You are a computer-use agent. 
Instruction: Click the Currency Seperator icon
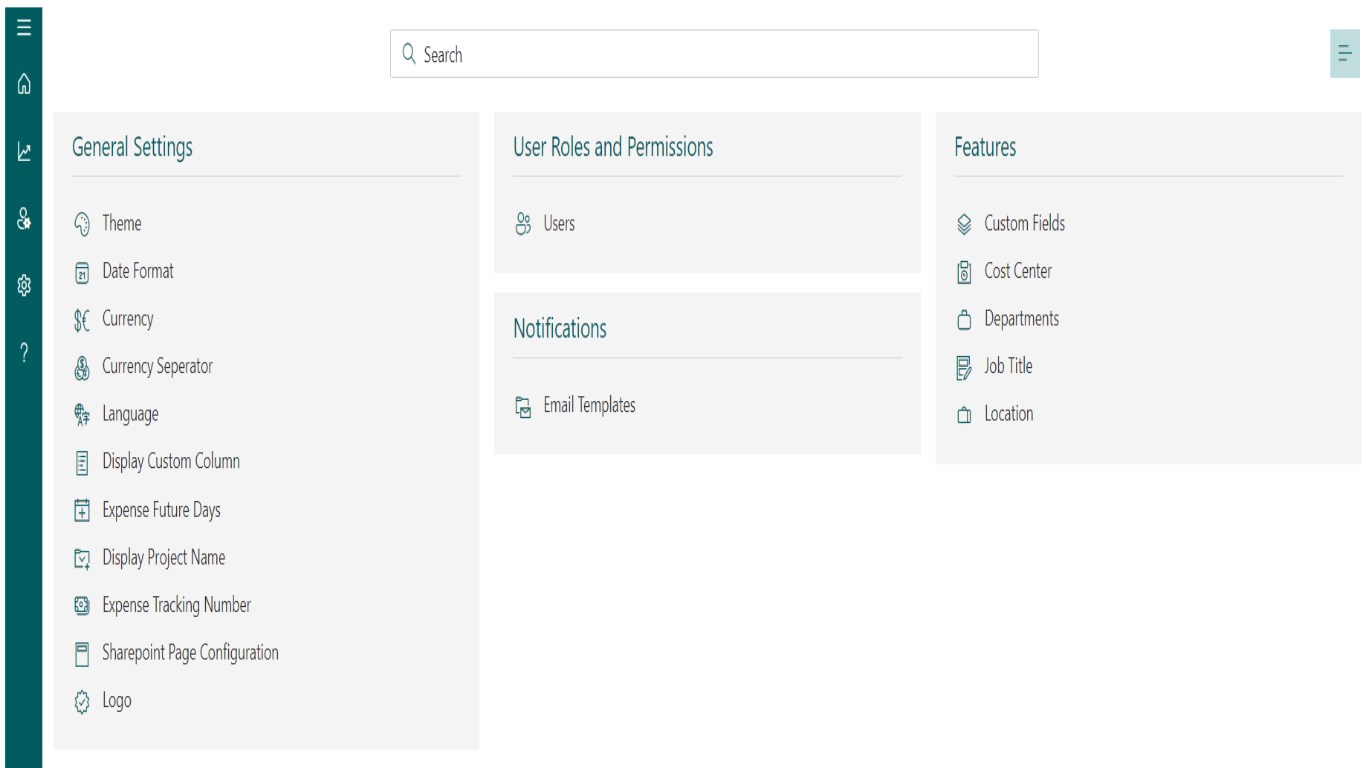click(83, 368)
